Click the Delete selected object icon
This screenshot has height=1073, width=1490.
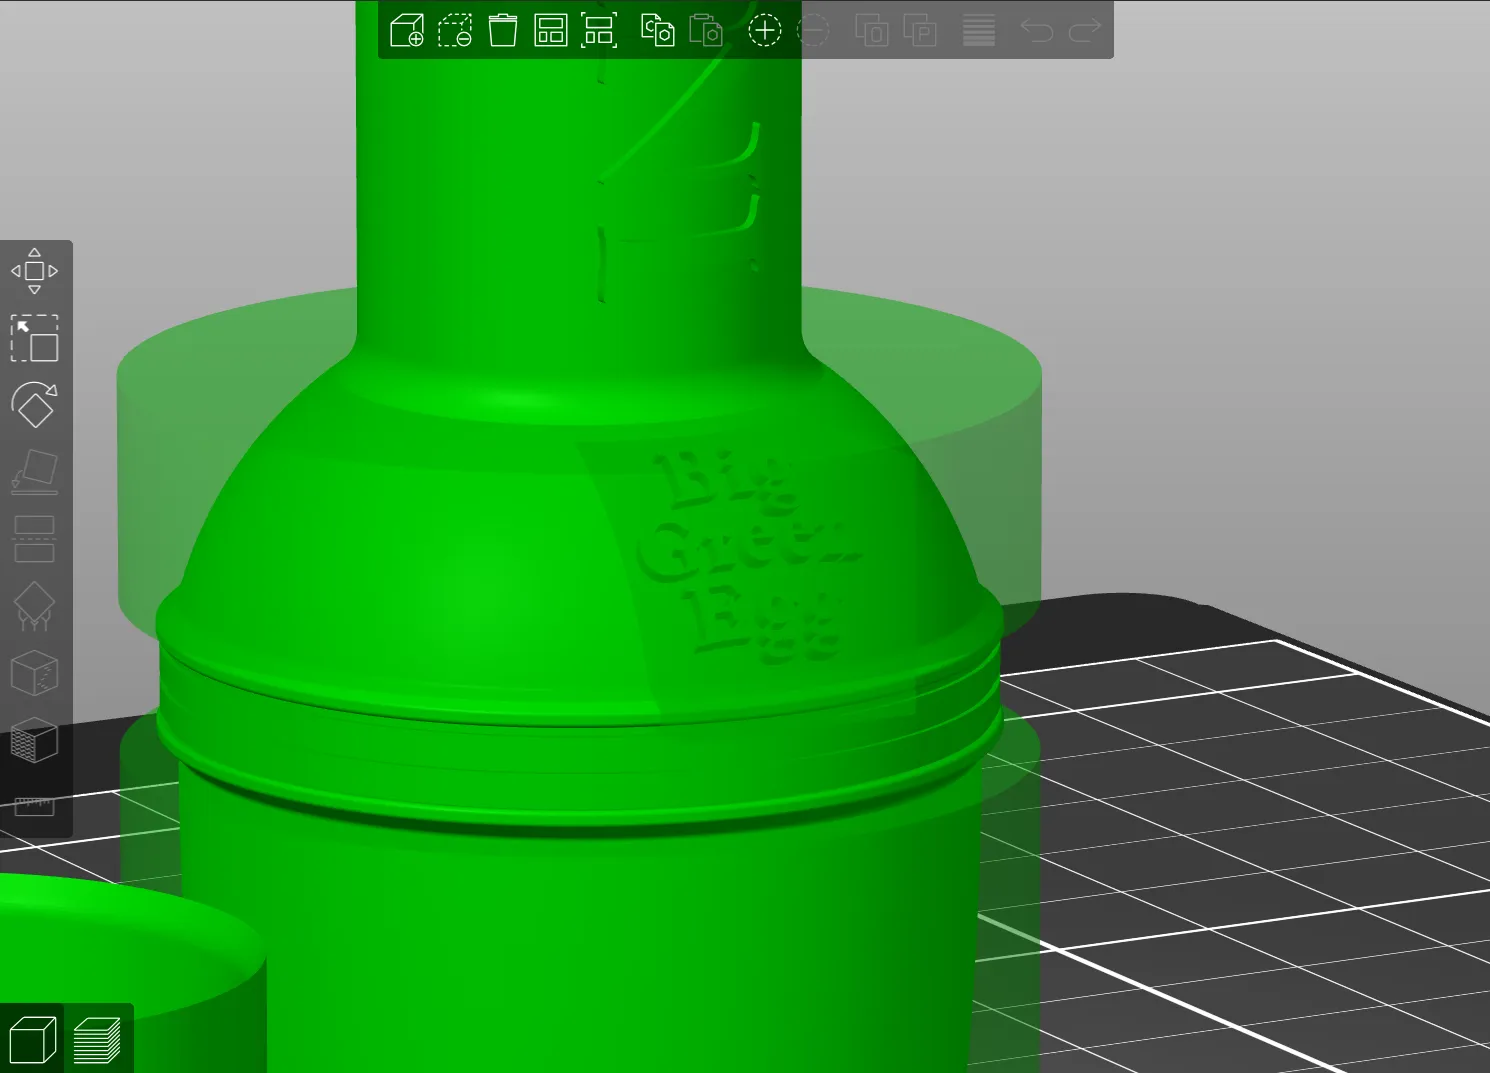point(455,30)
